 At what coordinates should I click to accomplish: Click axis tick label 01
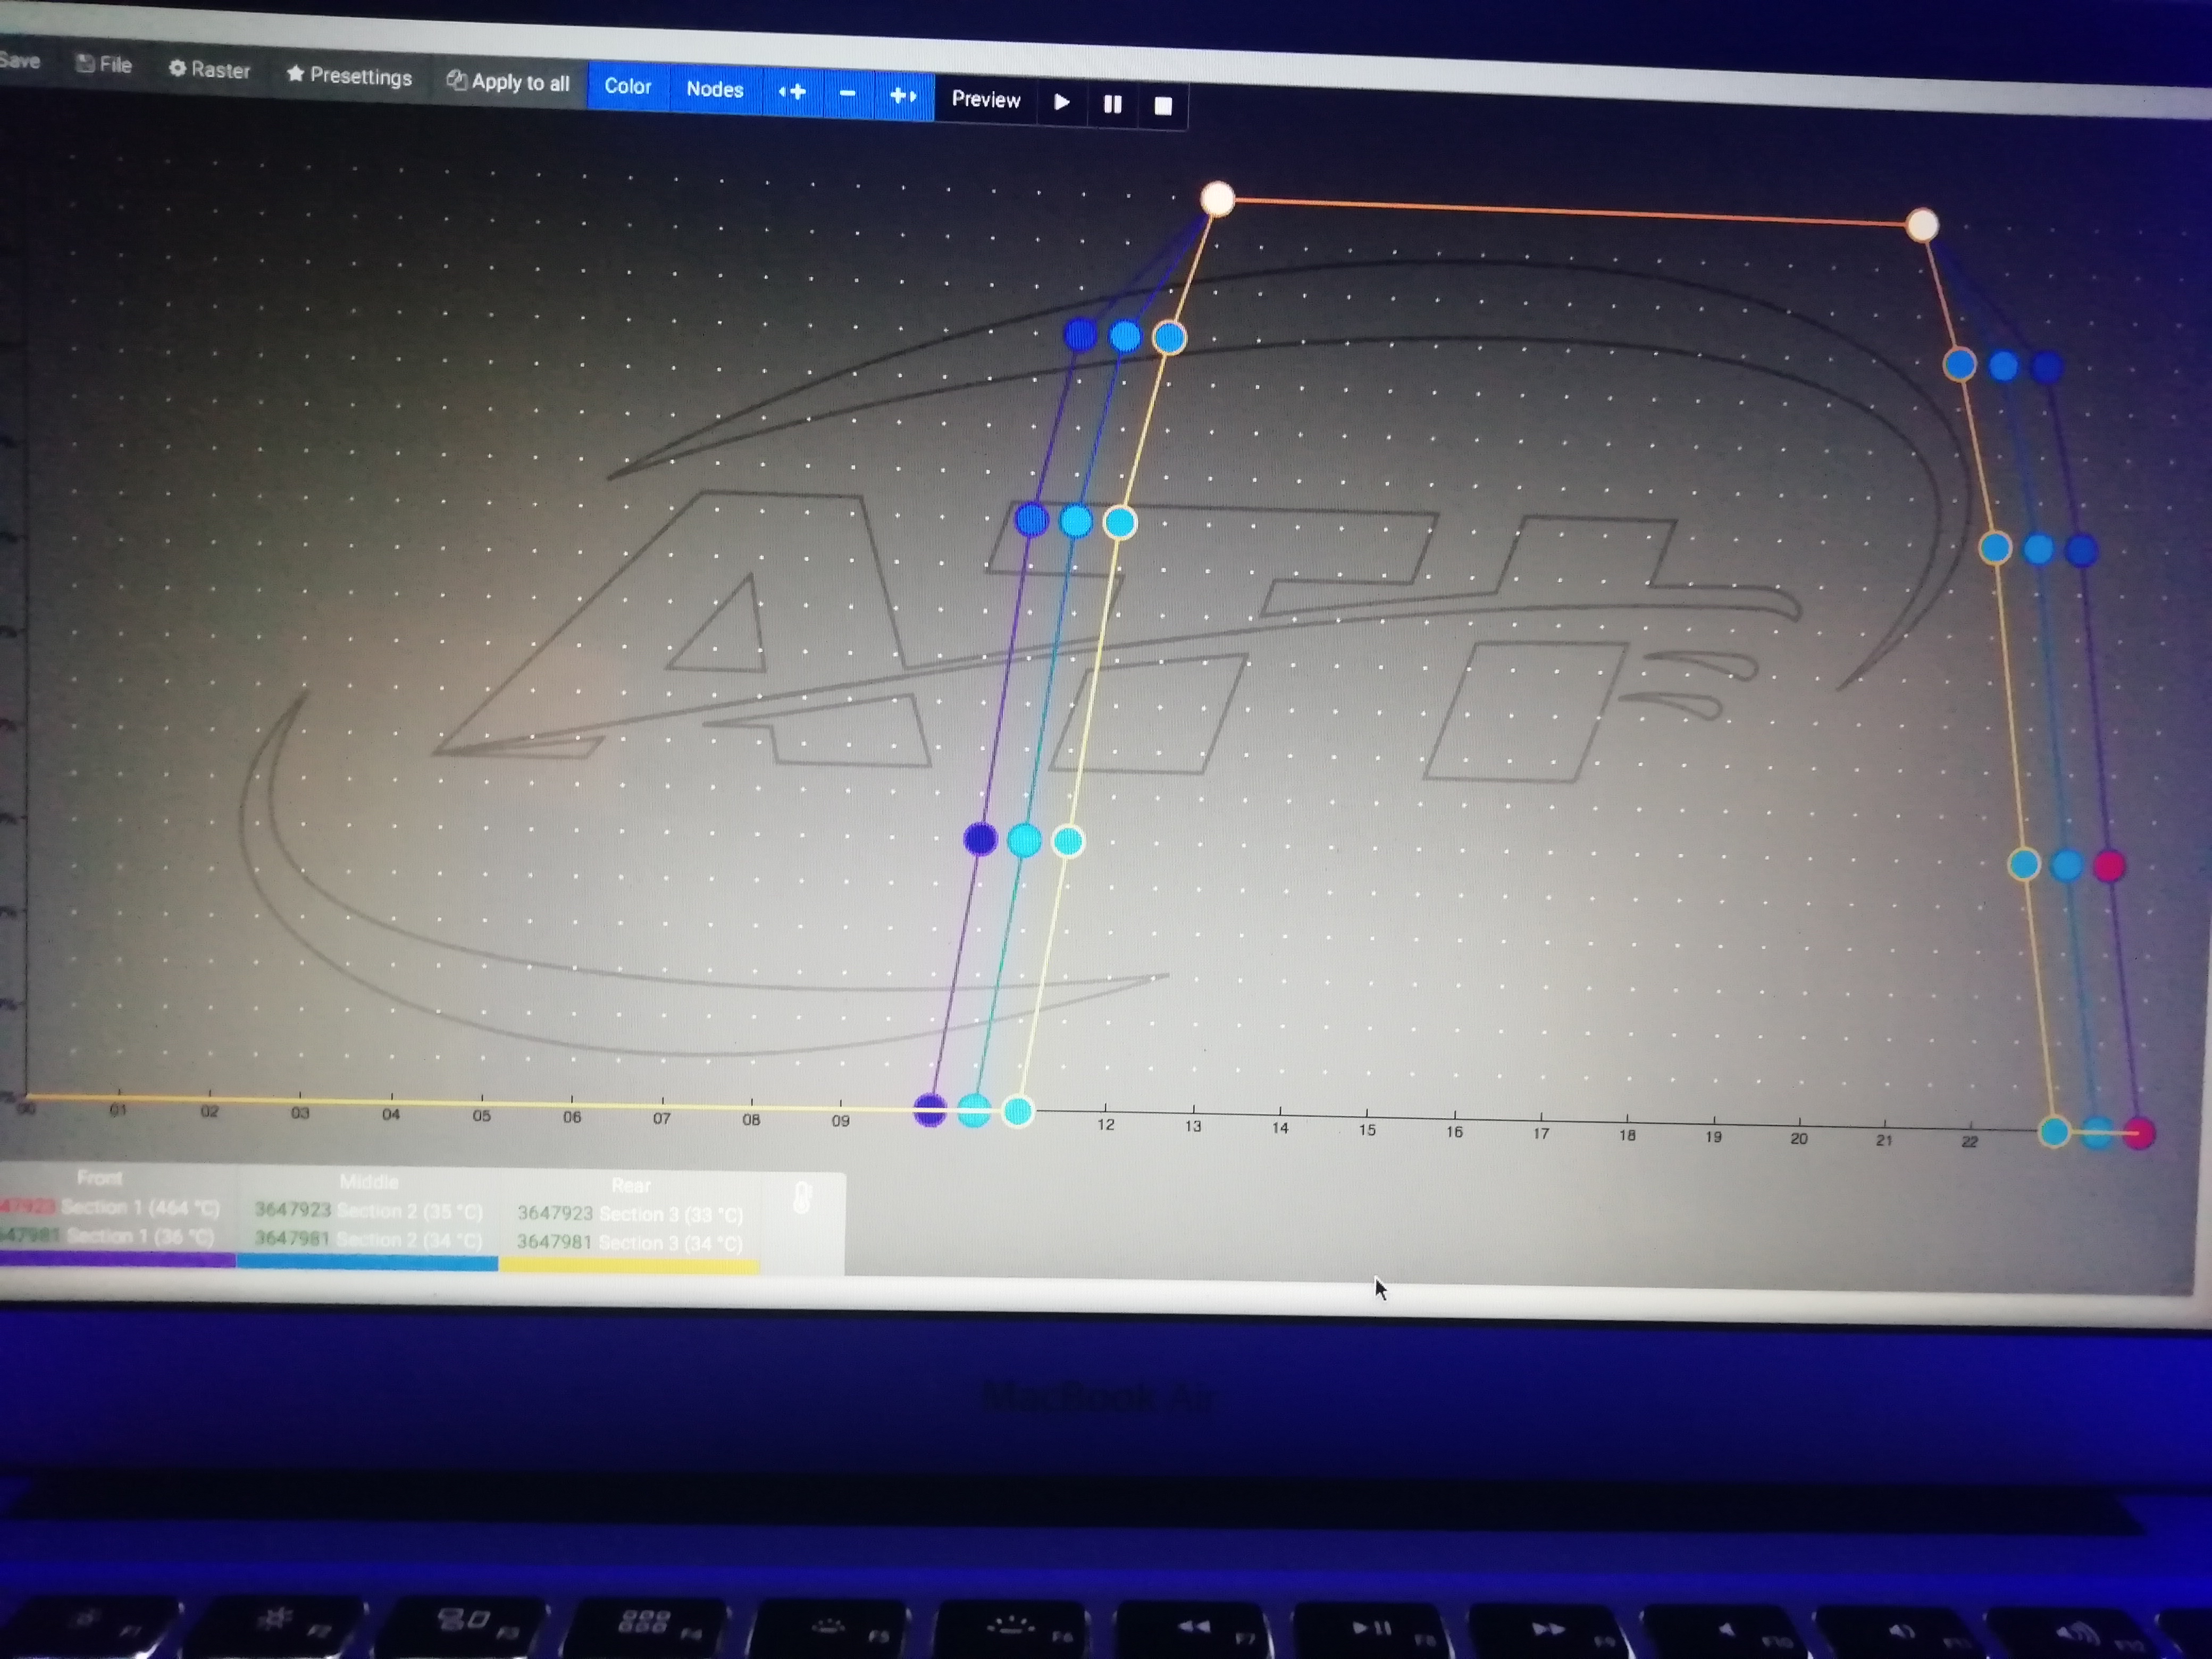pyautogui.click(x=118, y=1110)
